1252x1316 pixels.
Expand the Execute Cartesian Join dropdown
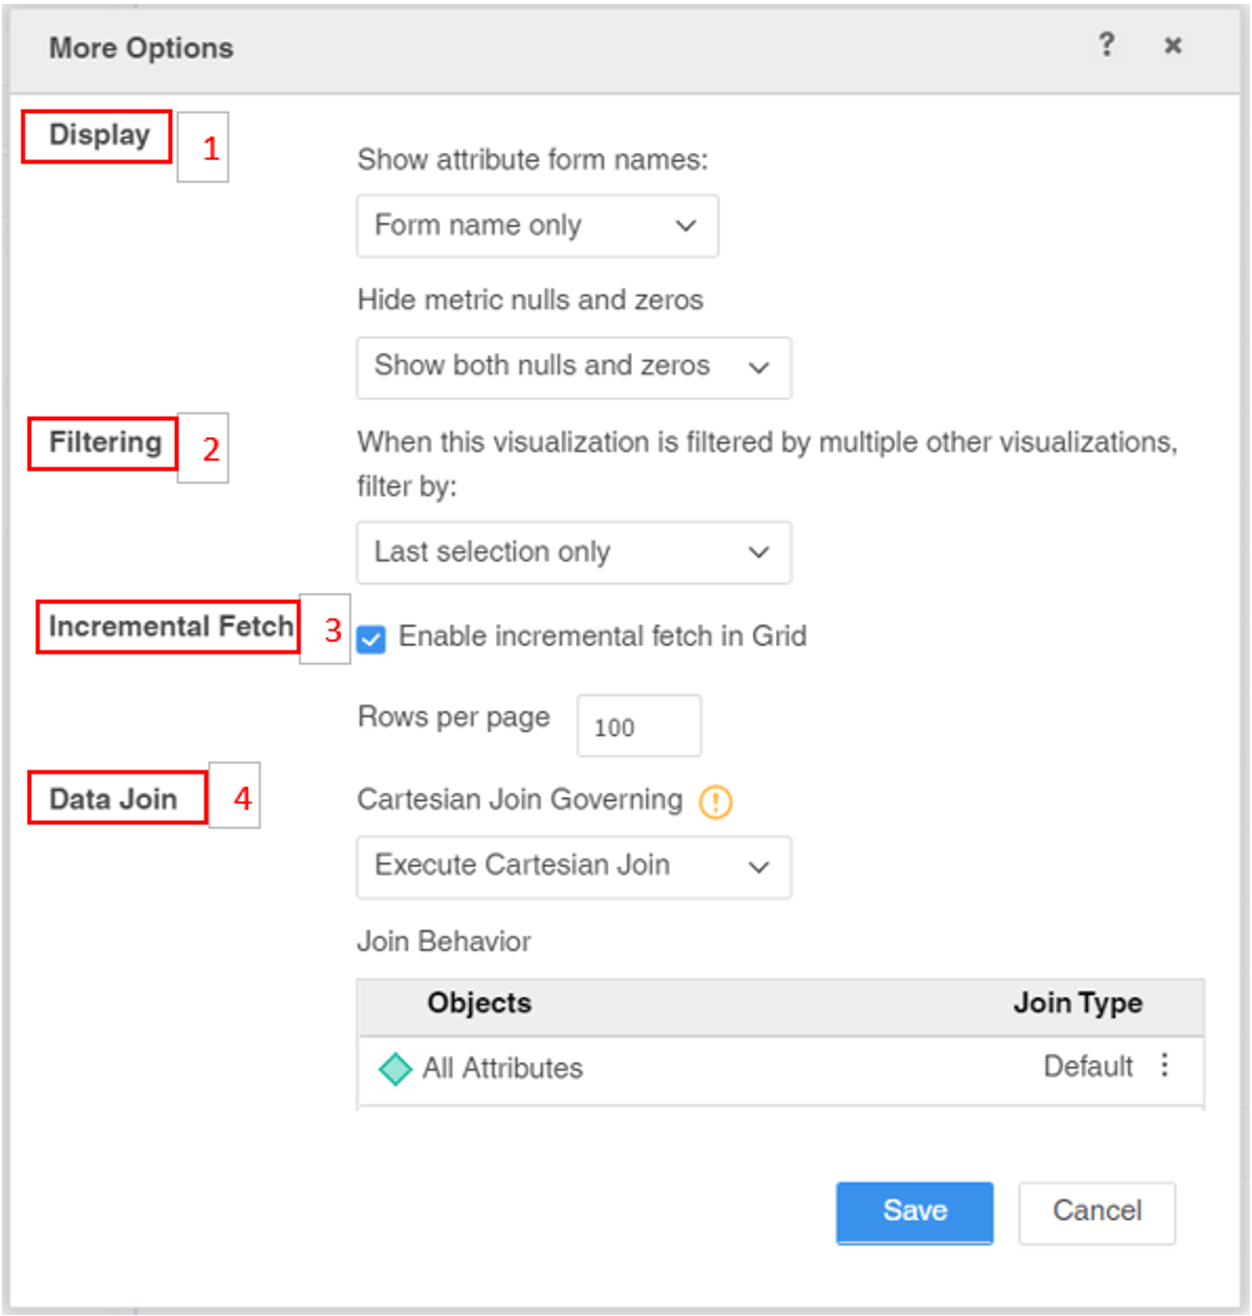573,866
